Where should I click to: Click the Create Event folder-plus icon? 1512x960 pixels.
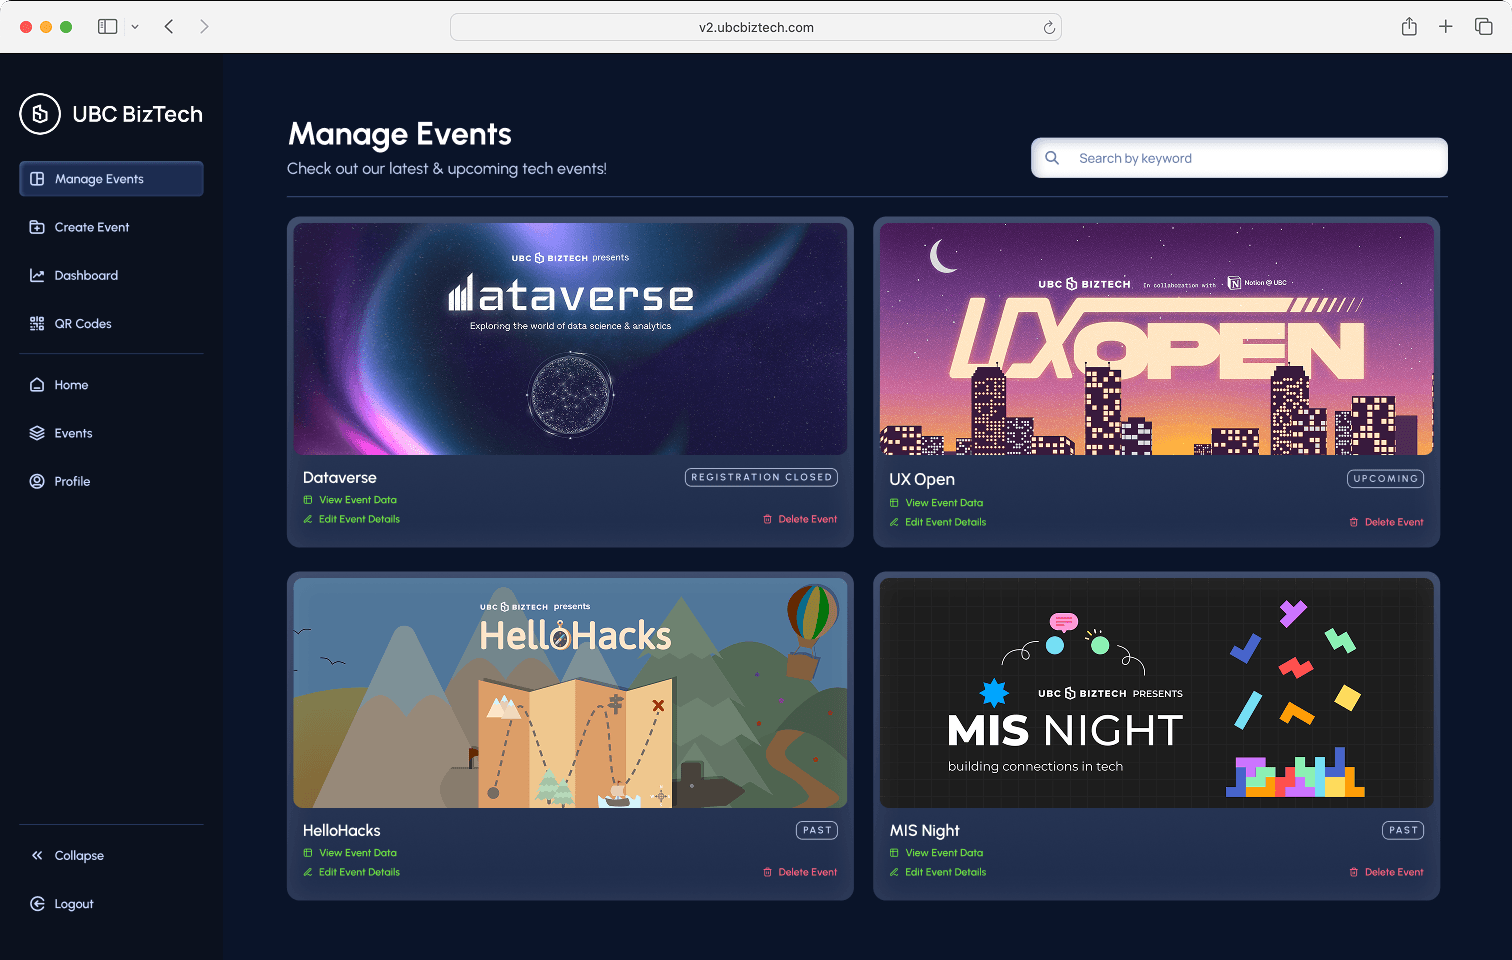pyautogui.click(x=37, y=227)
